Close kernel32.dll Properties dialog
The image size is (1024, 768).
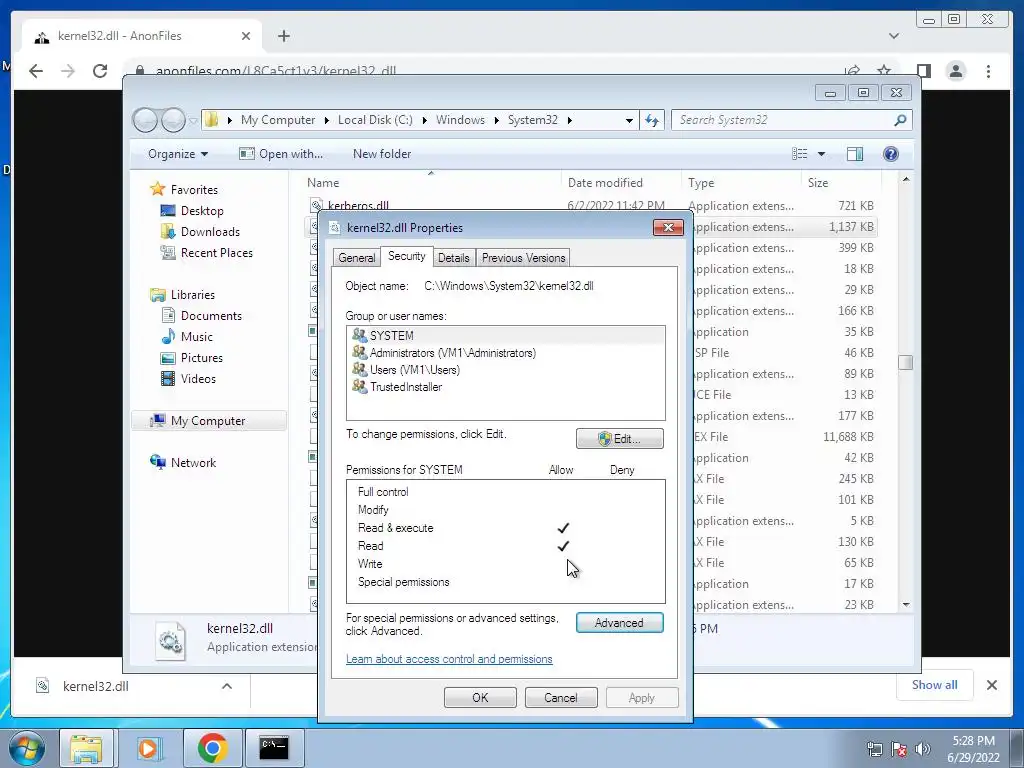[x=668, y=227]
